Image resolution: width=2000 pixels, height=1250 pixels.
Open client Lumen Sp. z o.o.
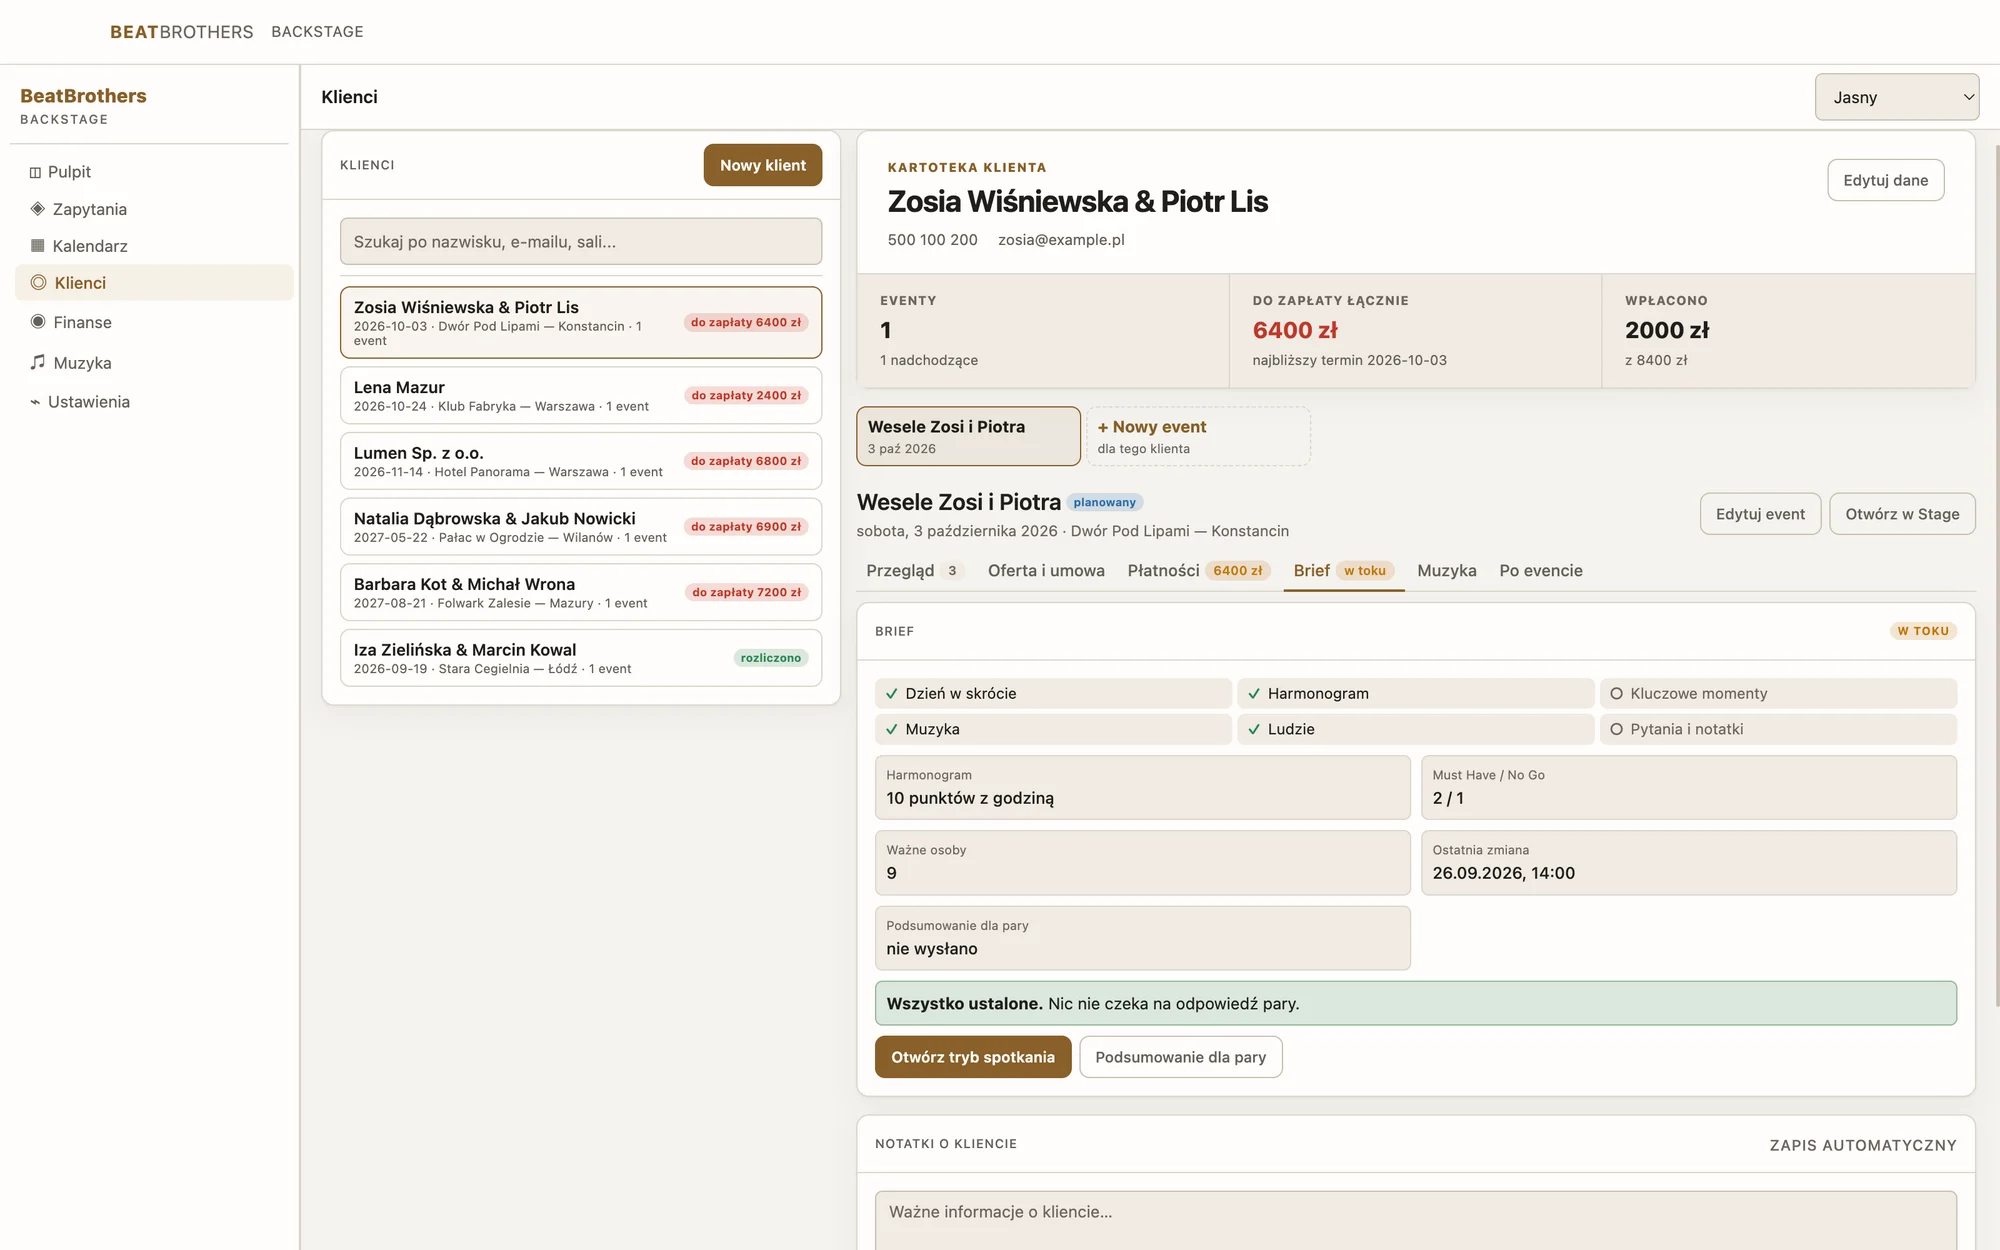point(581,461)
